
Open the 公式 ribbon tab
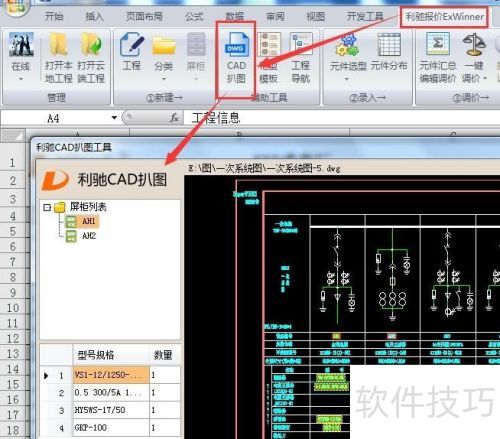tap(194, 16)
